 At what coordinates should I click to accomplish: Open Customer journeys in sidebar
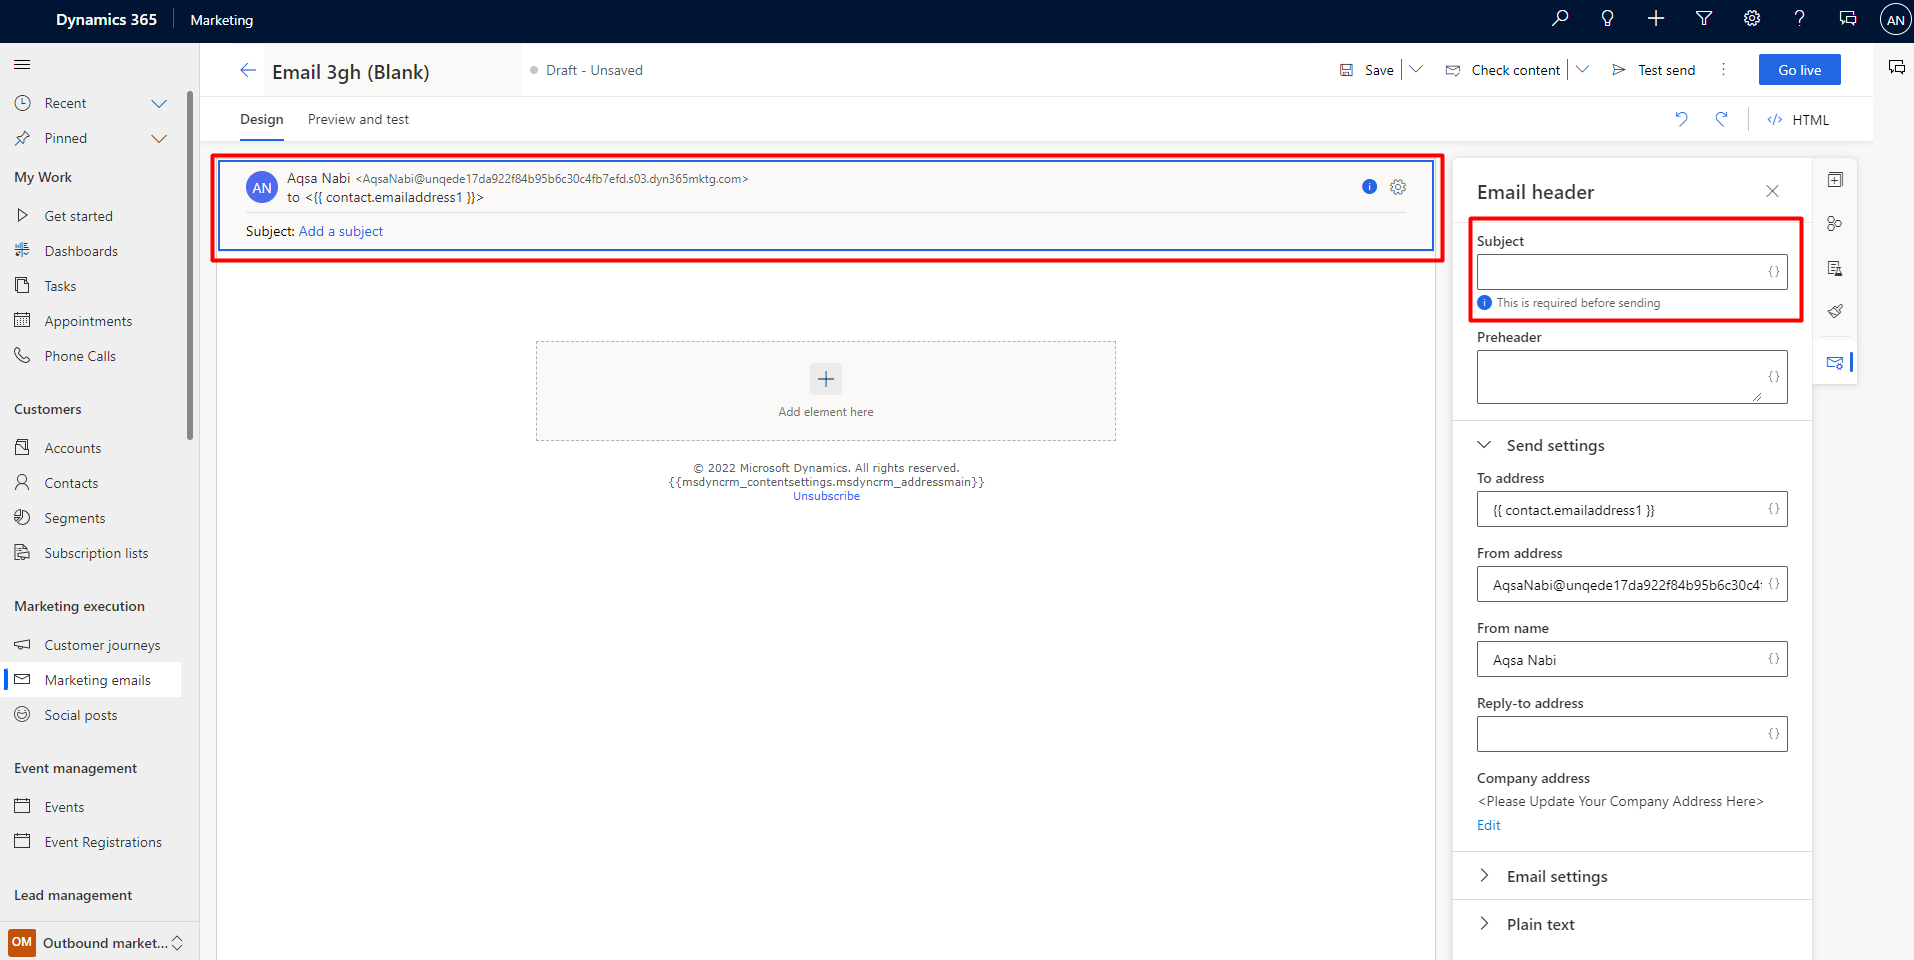[x=92, y=645]
